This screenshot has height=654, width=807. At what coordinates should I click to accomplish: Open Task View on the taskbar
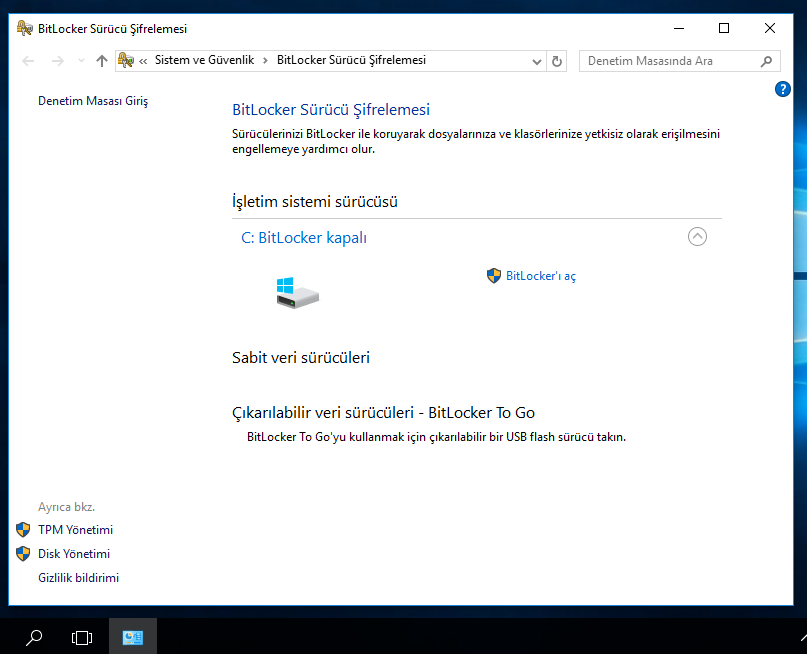click(82, 637)
